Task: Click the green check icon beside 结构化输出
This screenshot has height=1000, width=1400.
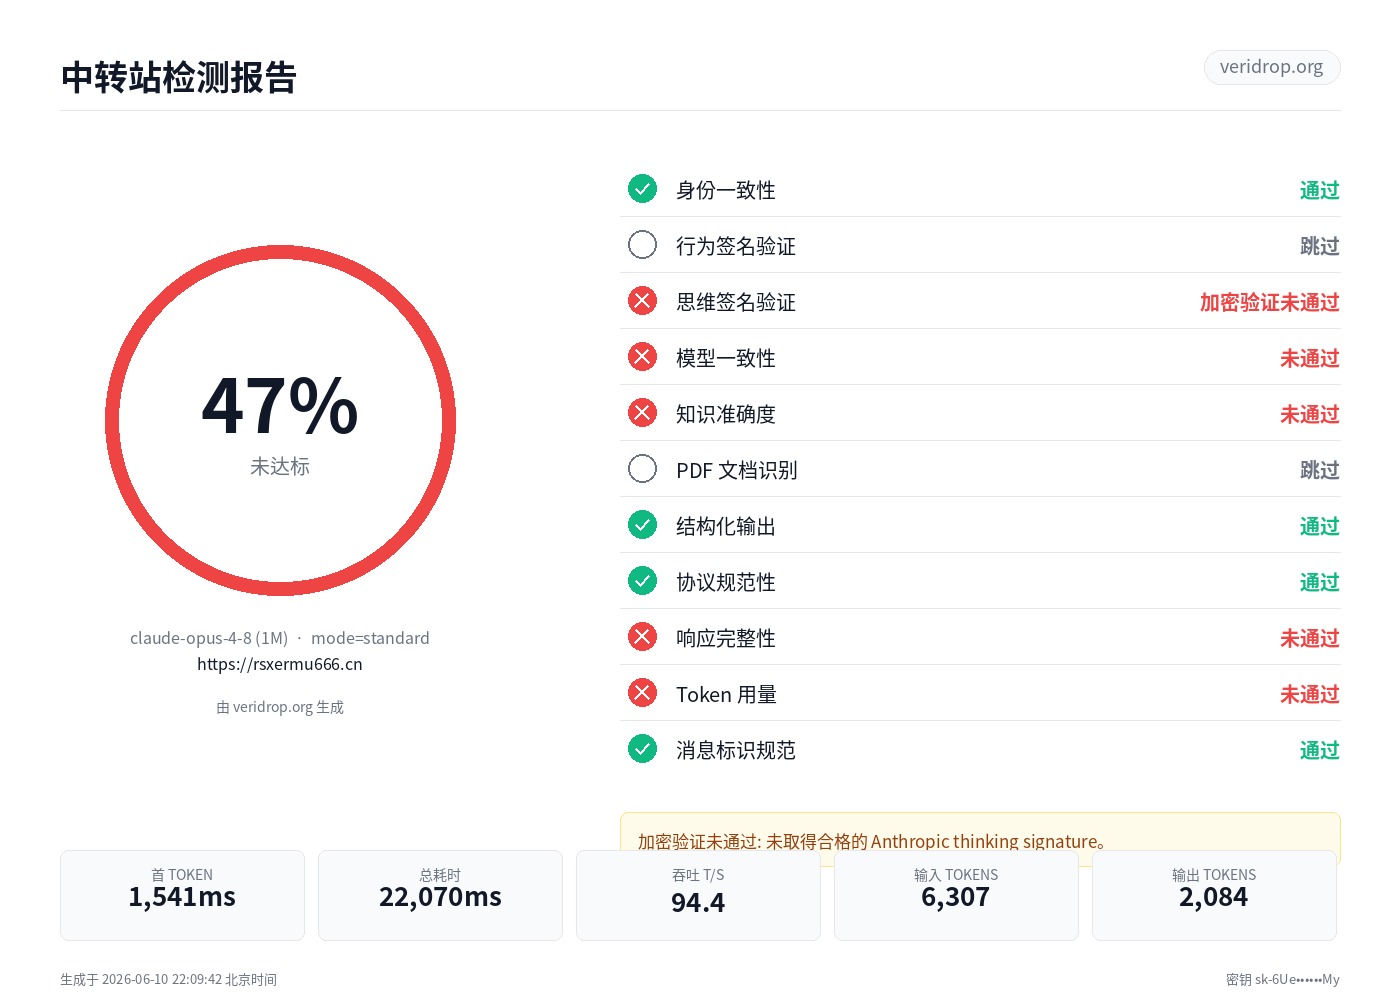Action: pyautogui.click(x=642, y=525)
